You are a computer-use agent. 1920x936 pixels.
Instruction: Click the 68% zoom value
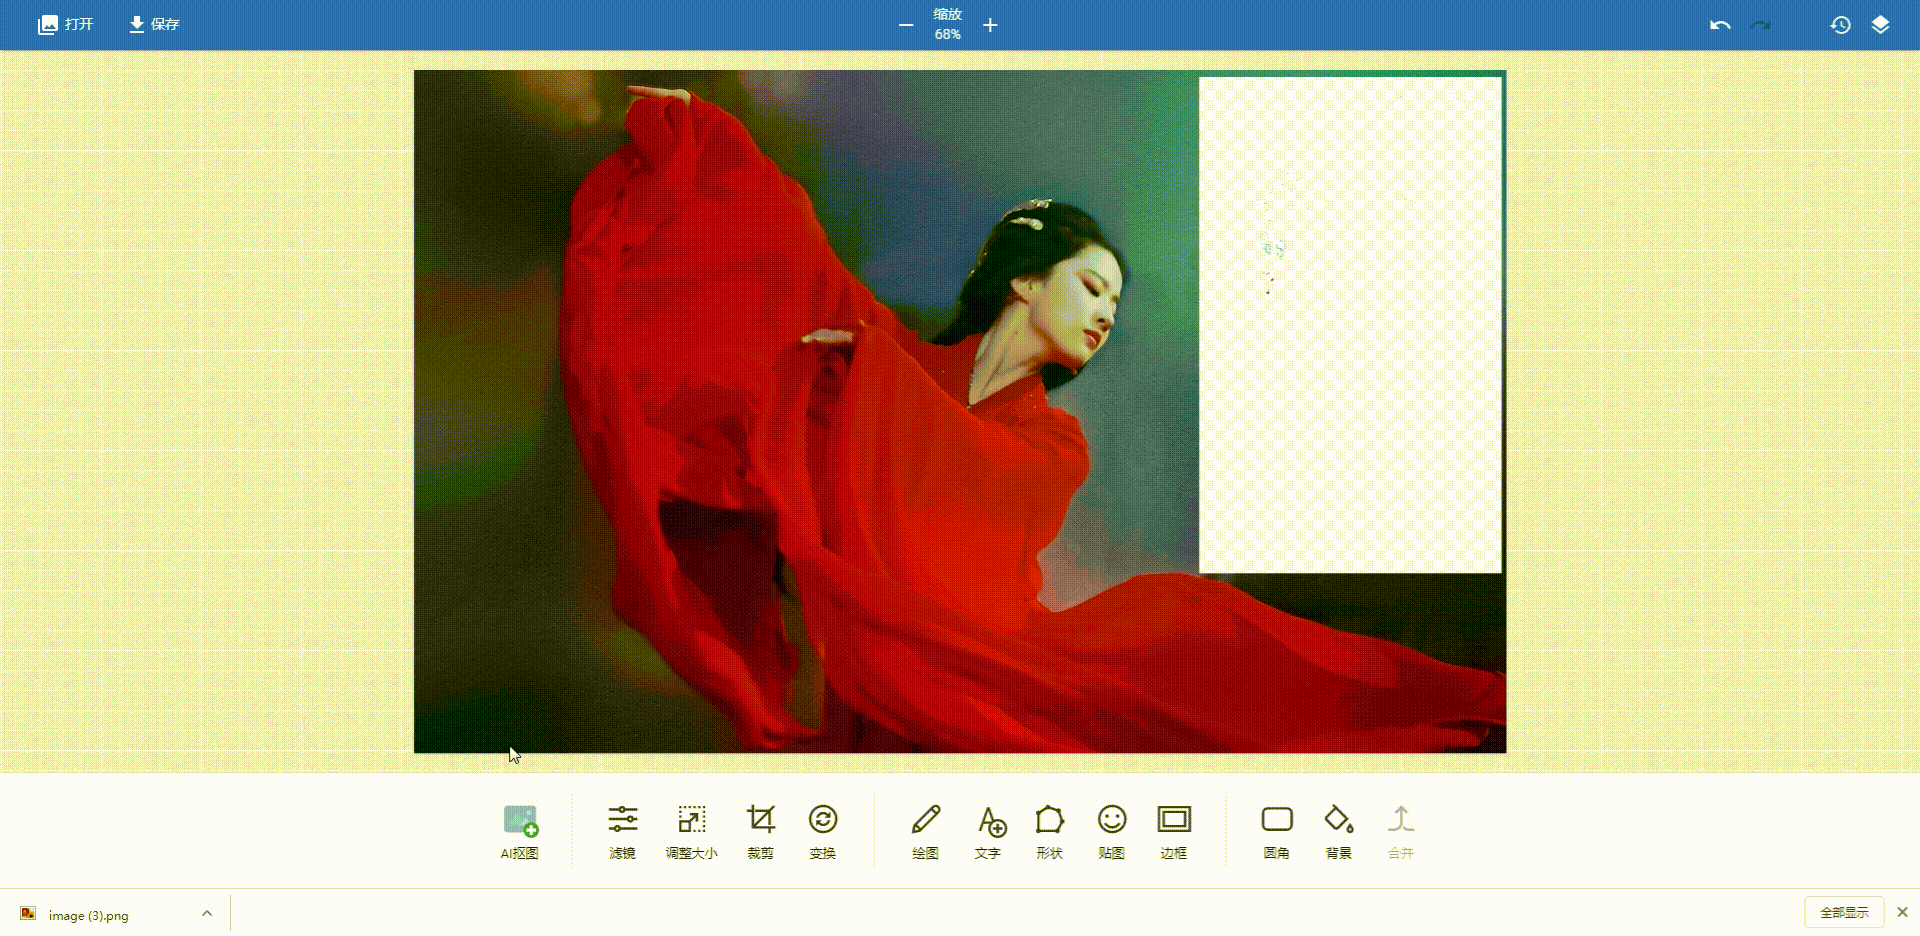tap(948, 34)
